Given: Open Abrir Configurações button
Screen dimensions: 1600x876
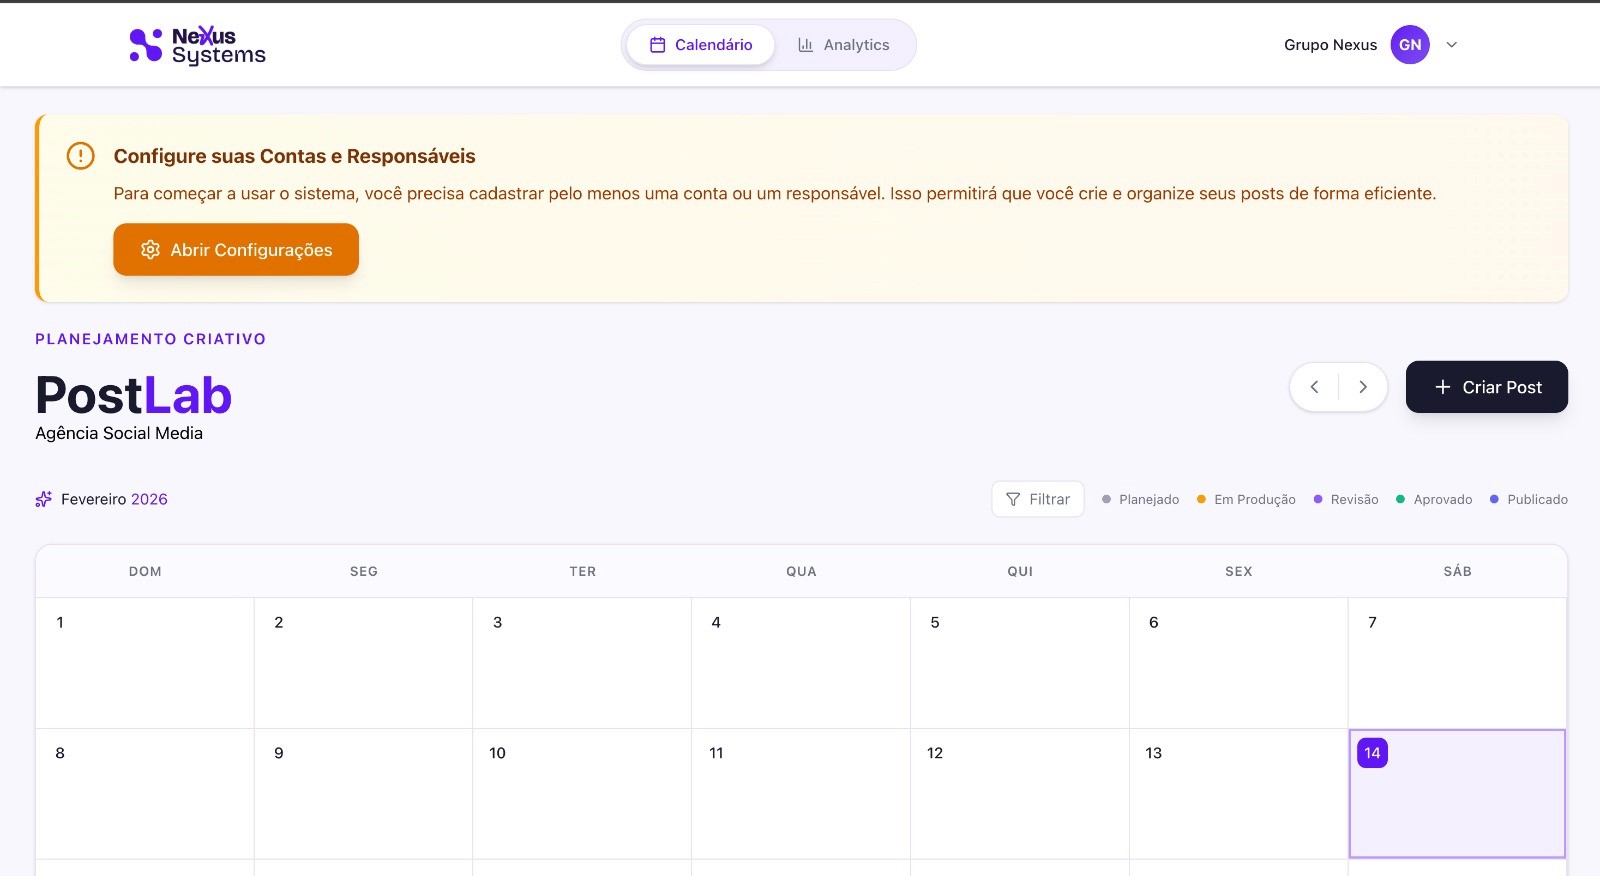Looking at the screenshot, I should click(236, 250).
